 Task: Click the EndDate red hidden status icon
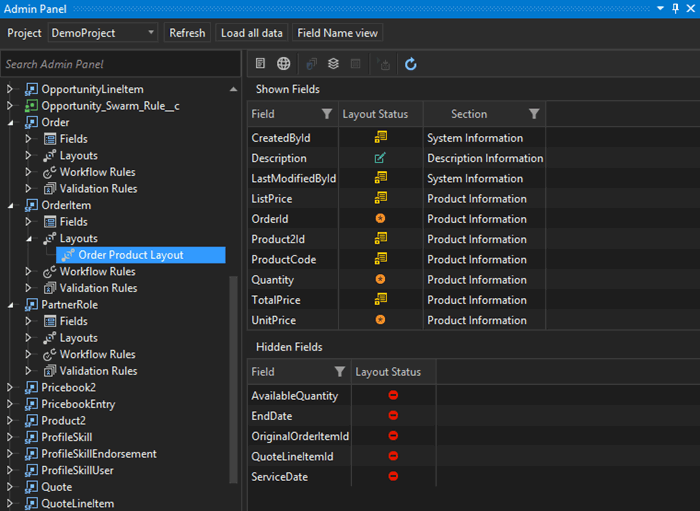[393, 415]
